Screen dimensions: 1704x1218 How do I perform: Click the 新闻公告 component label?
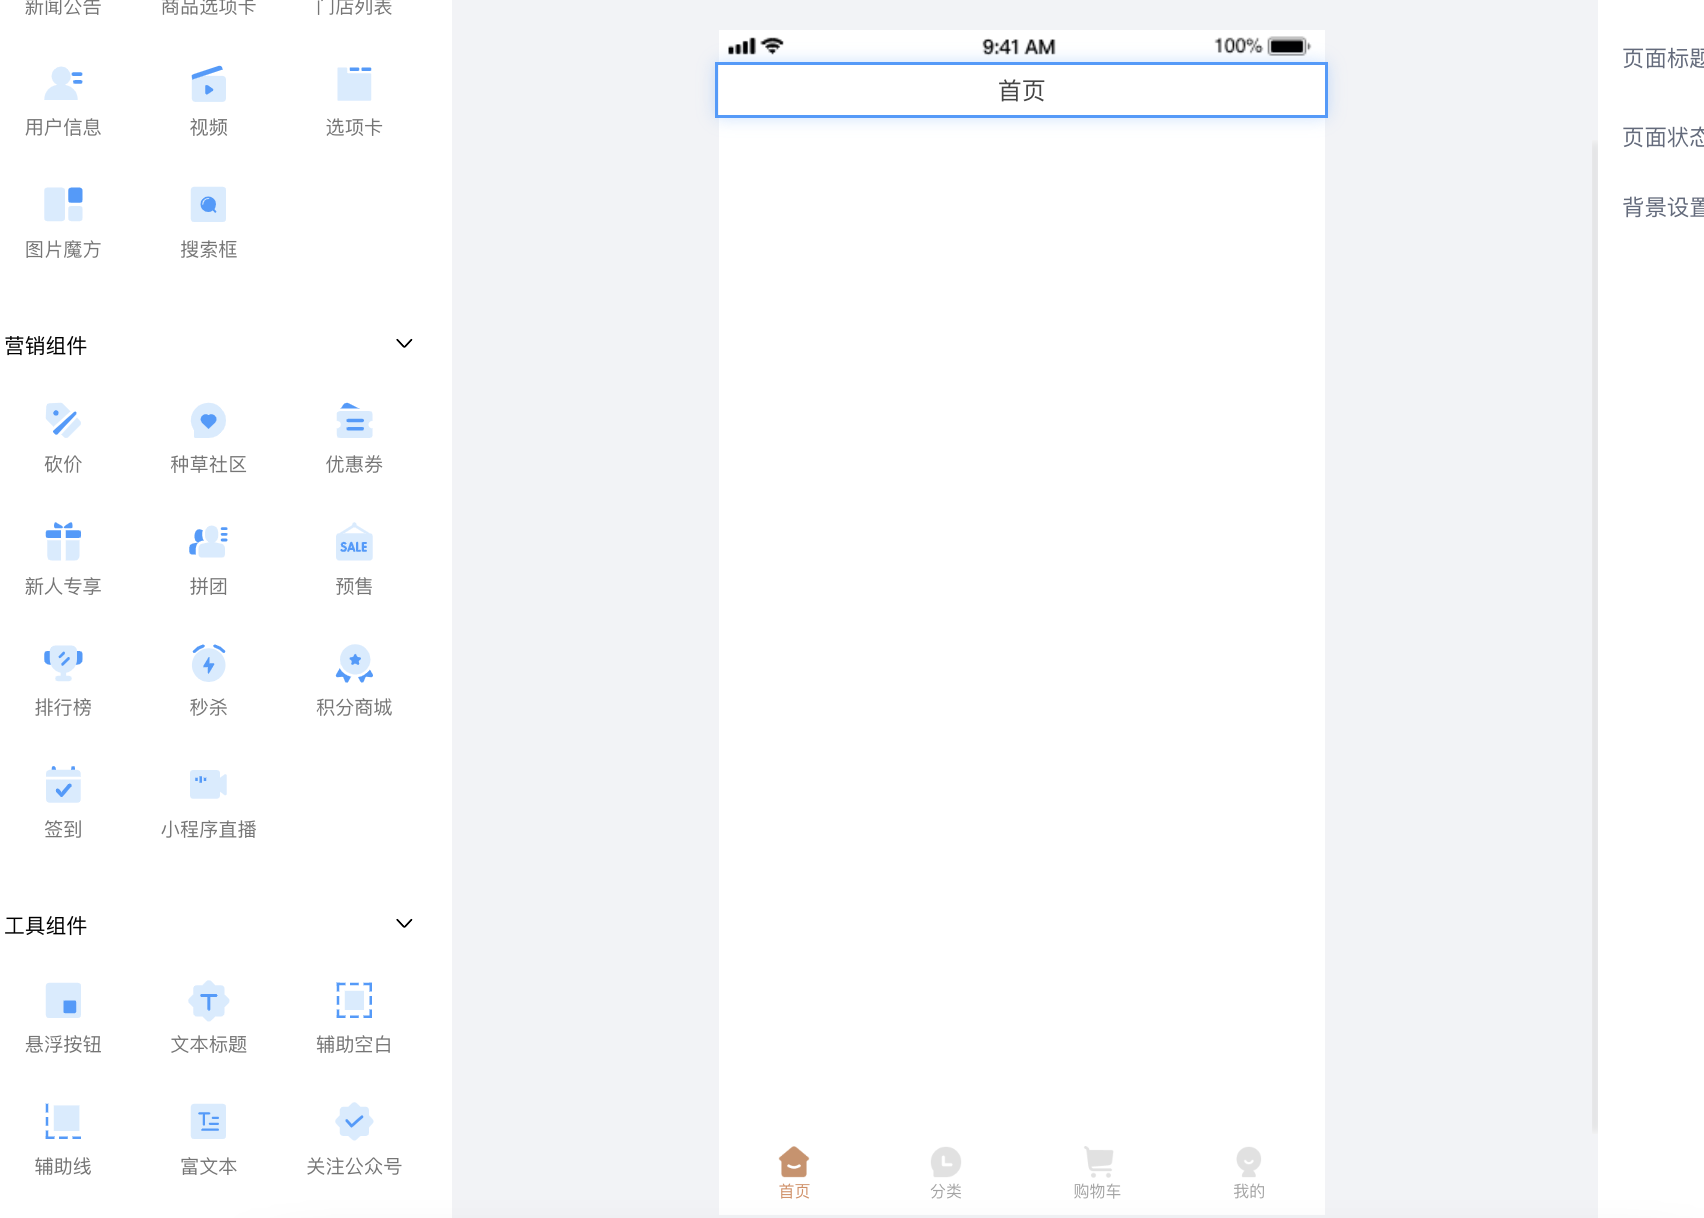[63, 7]
